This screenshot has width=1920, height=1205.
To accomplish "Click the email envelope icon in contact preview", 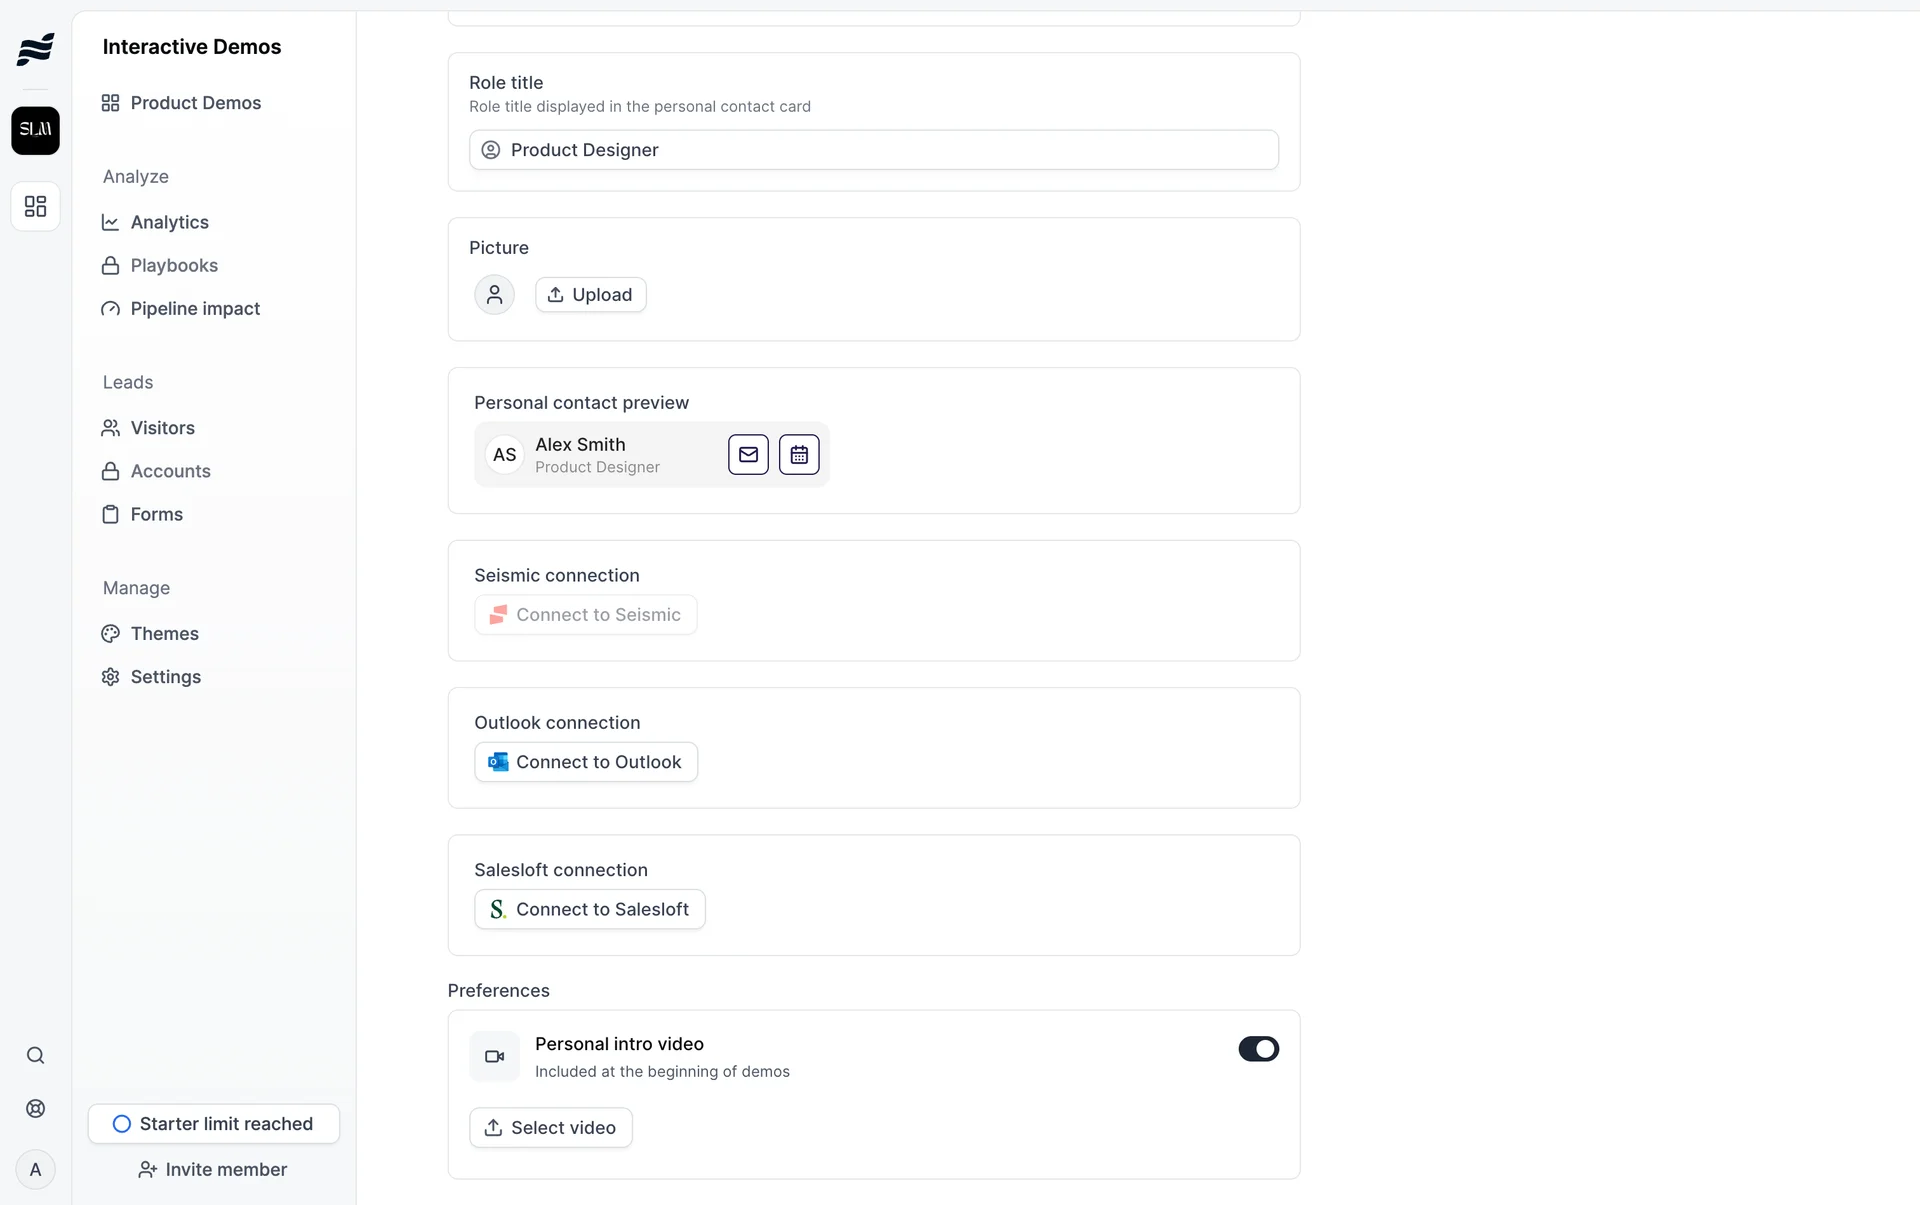I will 748,454.
